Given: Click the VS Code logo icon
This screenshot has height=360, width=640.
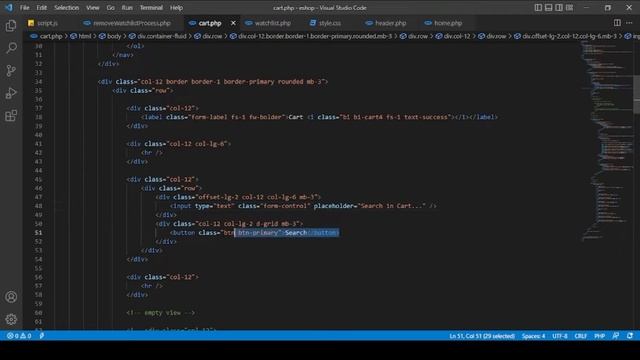Looking at the screenshot, I should coord(9,7).
